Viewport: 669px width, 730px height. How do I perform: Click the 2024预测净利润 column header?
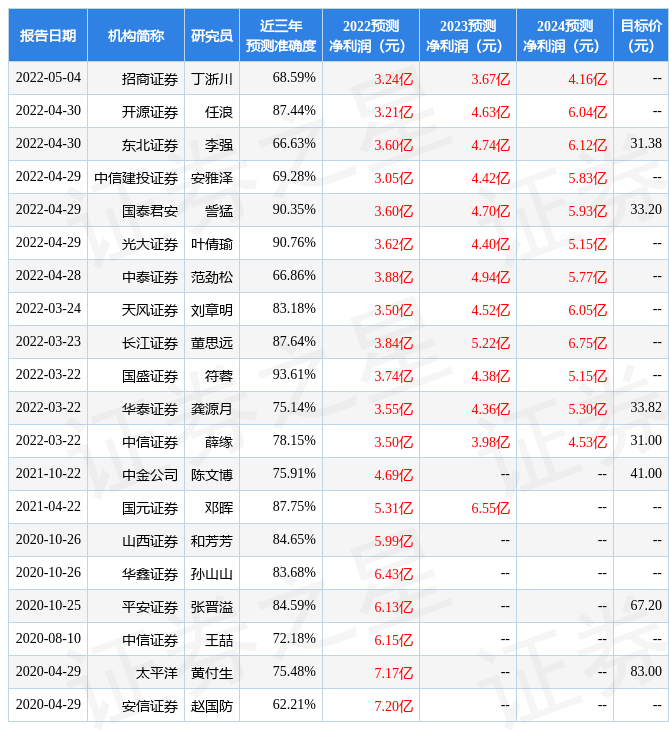point(565,35)
